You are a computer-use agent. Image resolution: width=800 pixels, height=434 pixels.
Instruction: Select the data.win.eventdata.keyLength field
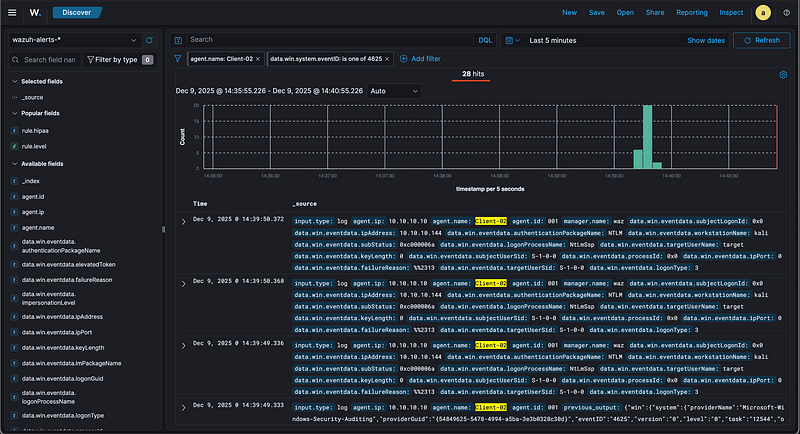tap(63, 348)
